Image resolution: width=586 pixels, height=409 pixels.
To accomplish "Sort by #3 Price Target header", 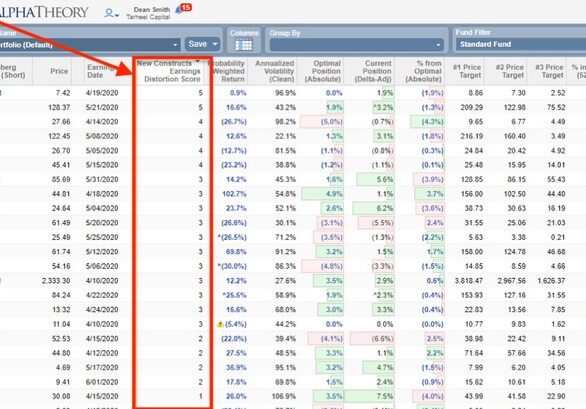I will pyautogui.click(x=549, y=71).
